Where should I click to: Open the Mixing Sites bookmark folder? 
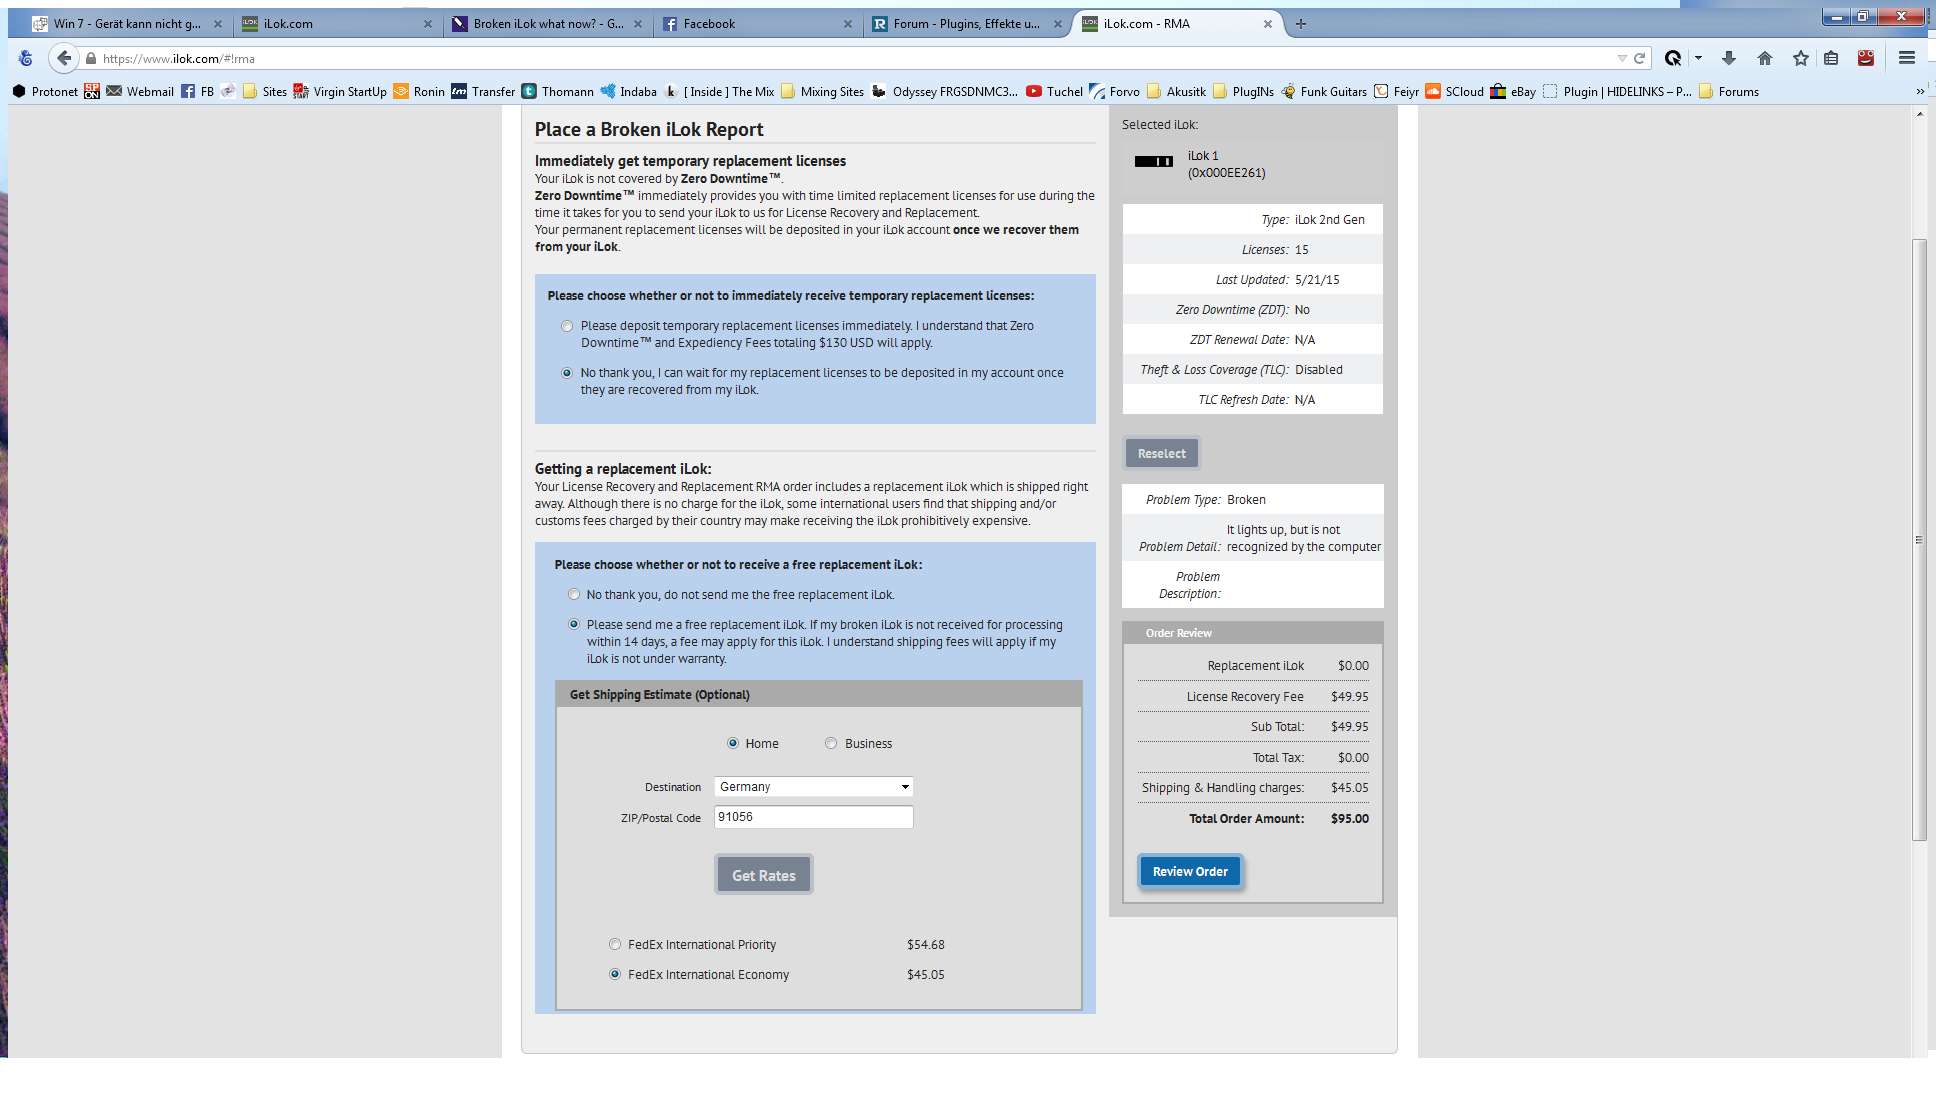point(822,91)
